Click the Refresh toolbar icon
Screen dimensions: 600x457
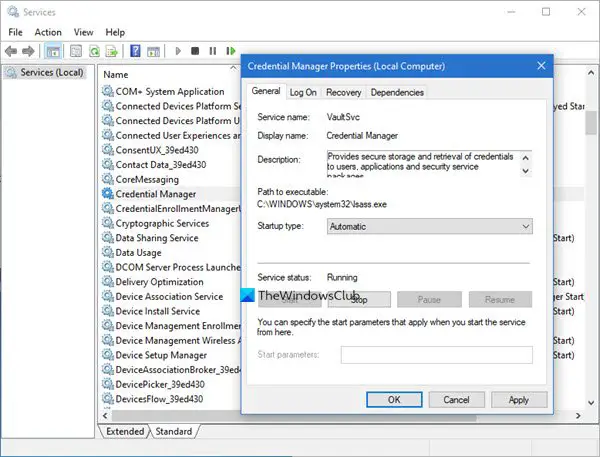94,51
